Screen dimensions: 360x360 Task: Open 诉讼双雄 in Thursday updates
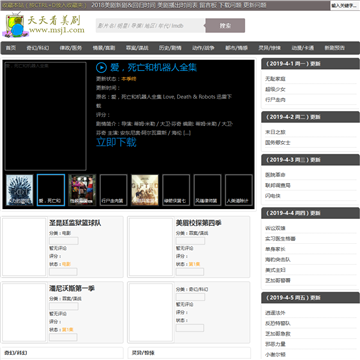pos(275,228)
